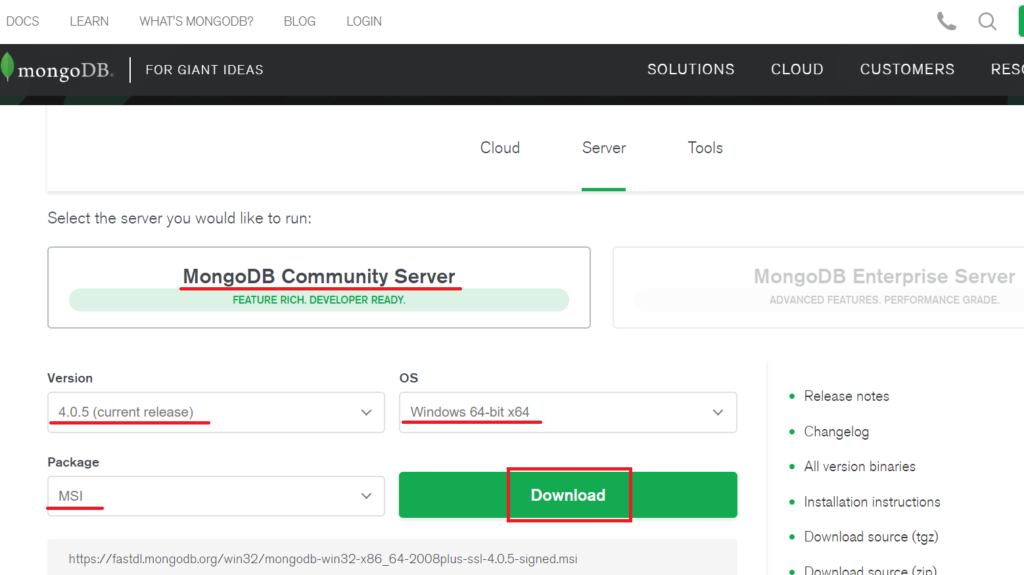Select the Server tab
This screenshot has width=1024, height=575.
tap(603, 148)
